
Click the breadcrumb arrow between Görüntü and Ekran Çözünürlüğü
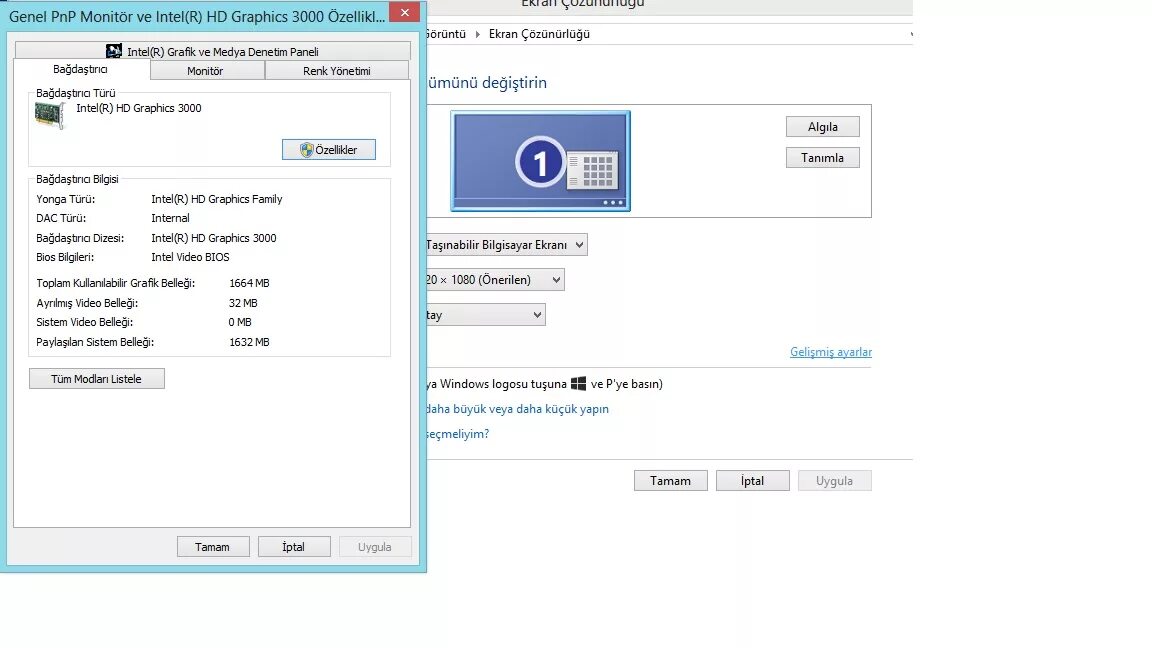click(x=478, y=34)
